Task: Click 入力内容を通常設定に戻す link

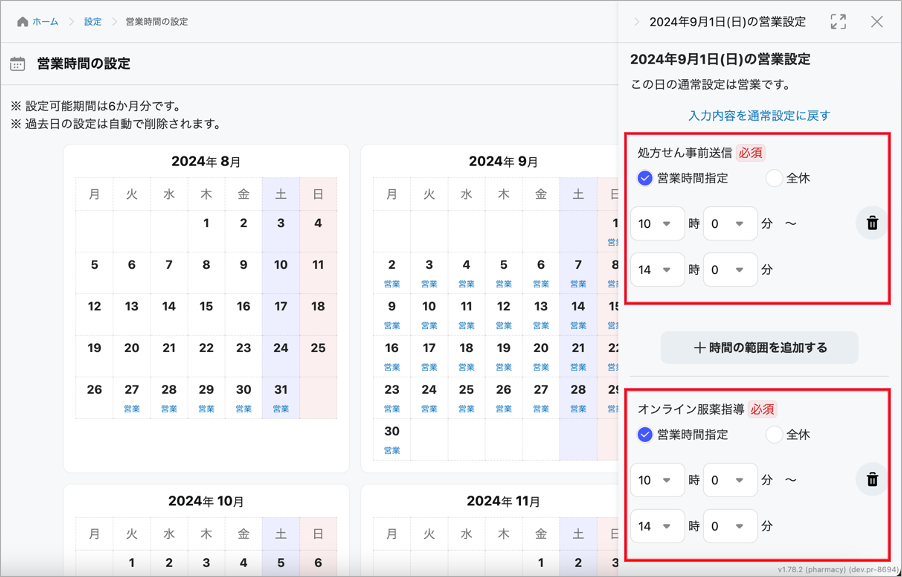Action: (x=759, y=116)
